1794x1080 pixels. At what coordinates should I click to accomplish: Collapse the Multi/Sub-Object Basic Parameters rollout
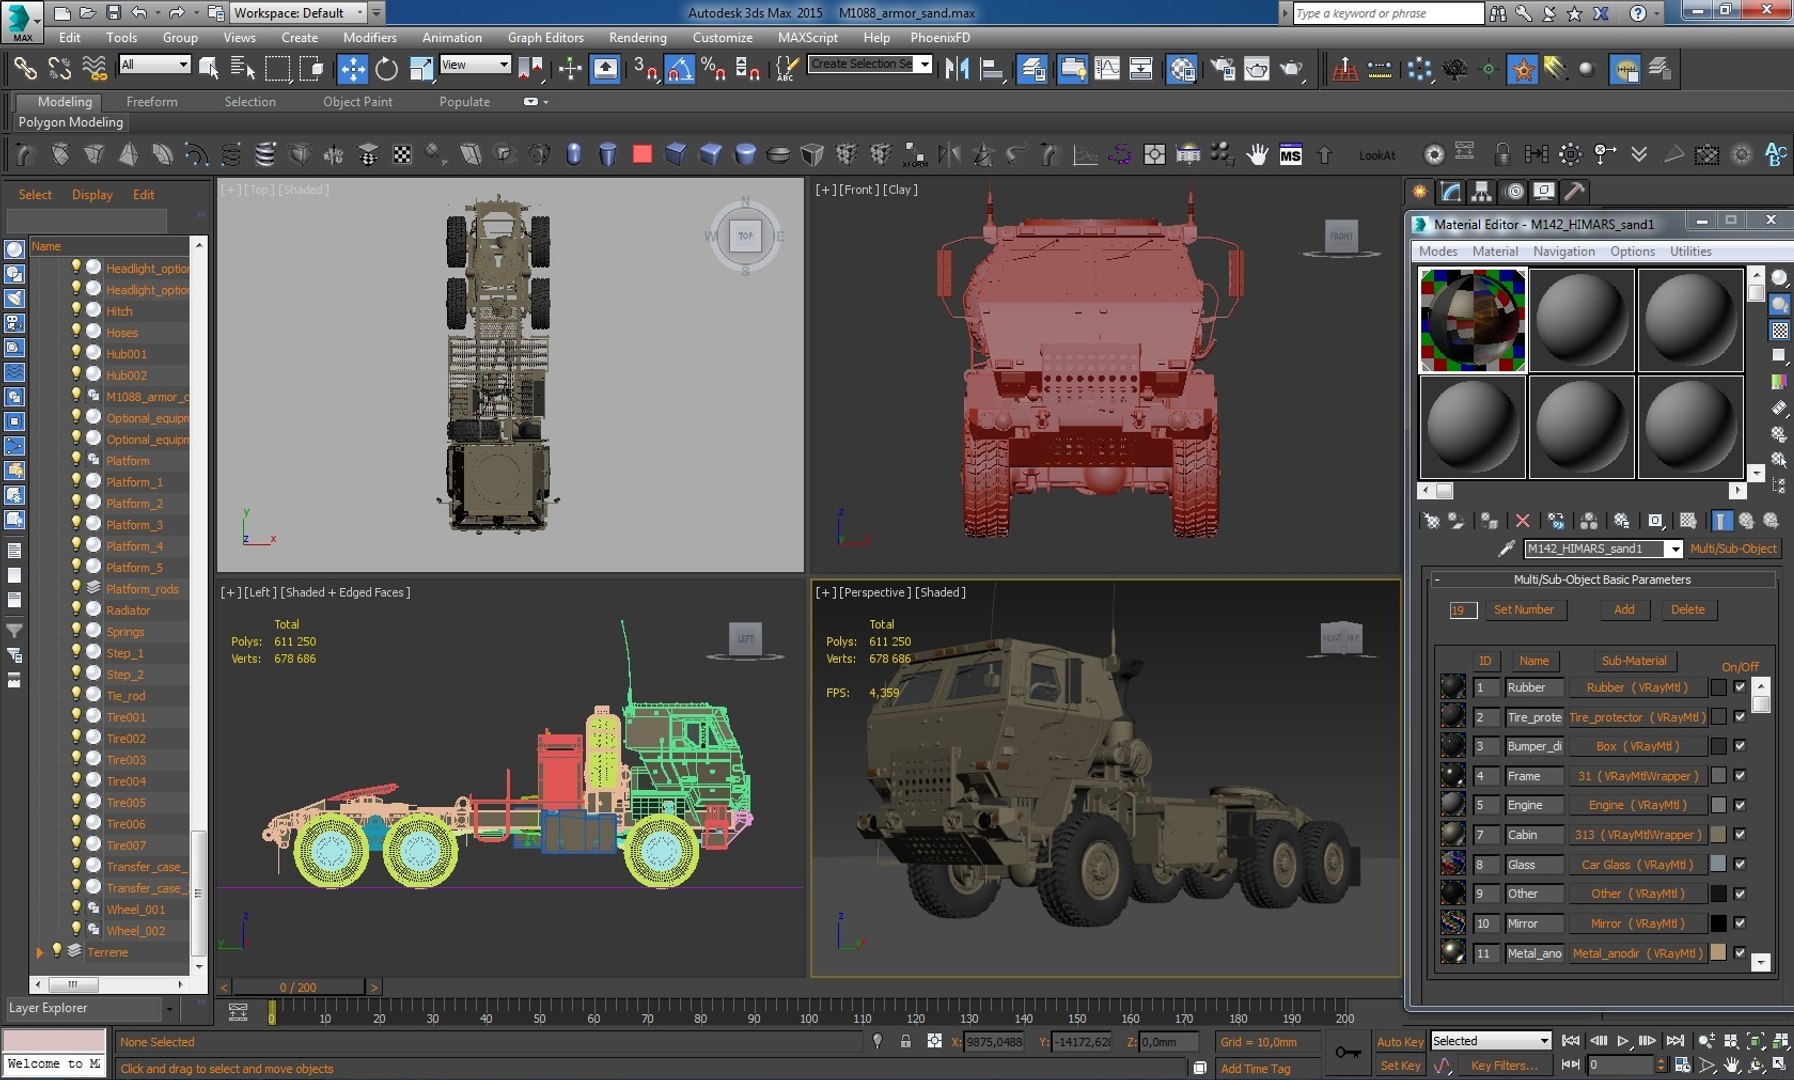click(1437, 579)
